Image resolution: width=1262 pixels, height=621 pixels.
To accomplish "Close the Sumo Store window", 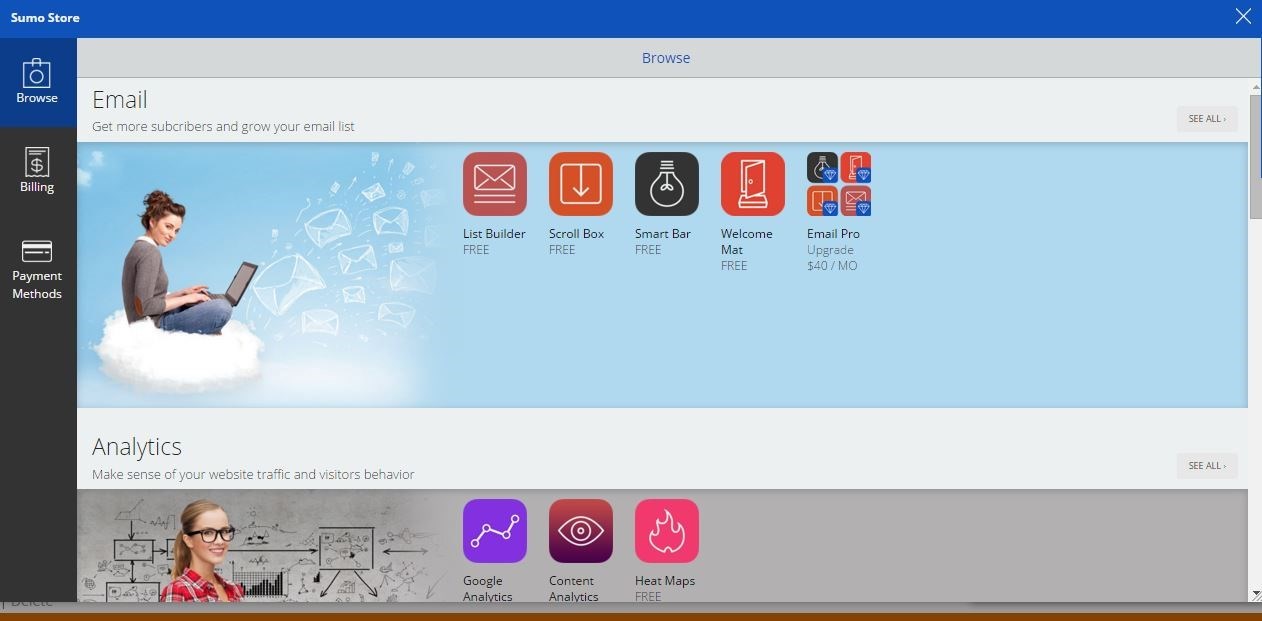I will click(x=1243, y=16).
